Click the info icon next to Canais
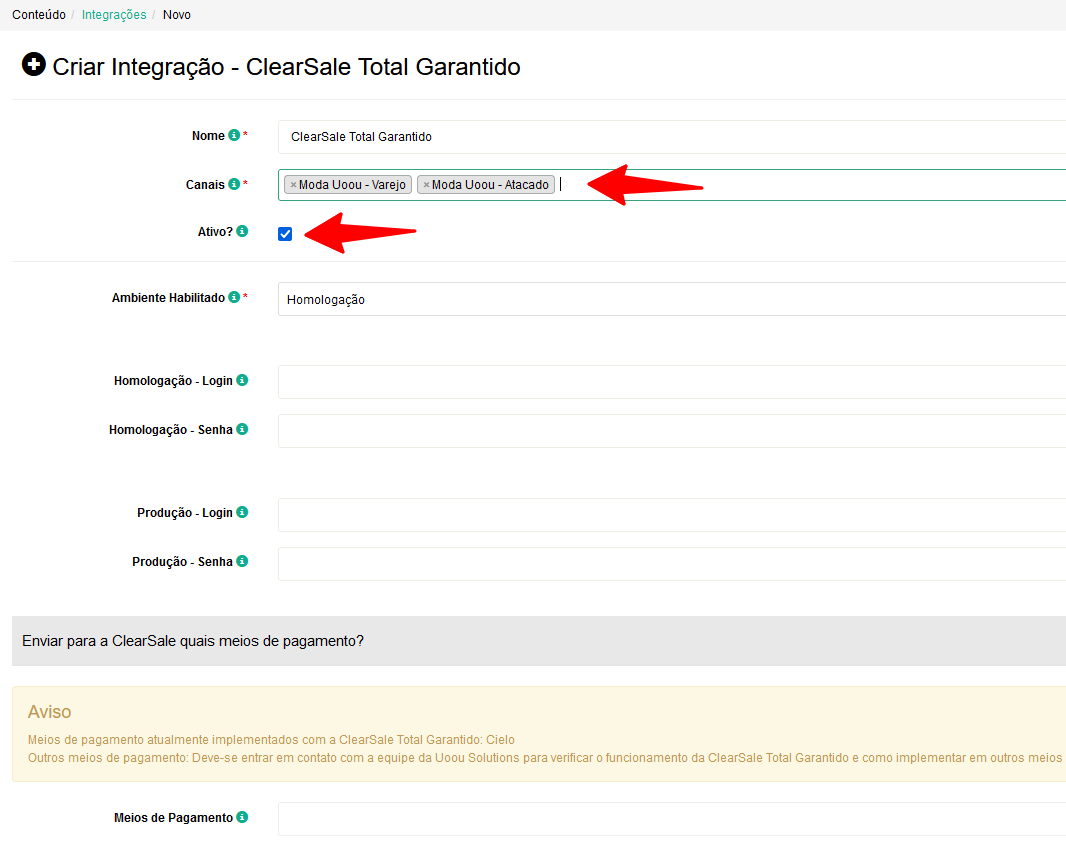 (234, 184)
